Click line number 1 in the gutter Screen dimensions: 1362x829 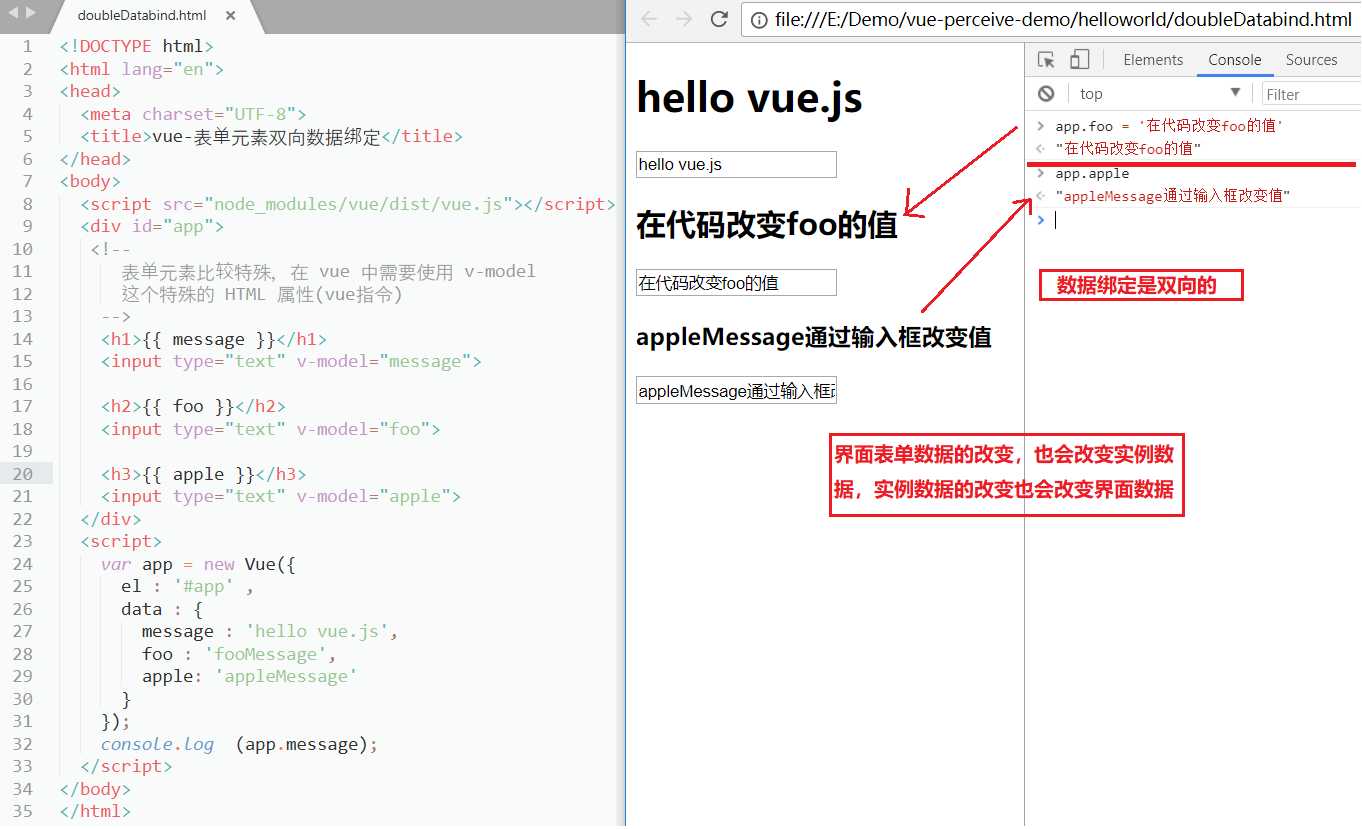27,46
